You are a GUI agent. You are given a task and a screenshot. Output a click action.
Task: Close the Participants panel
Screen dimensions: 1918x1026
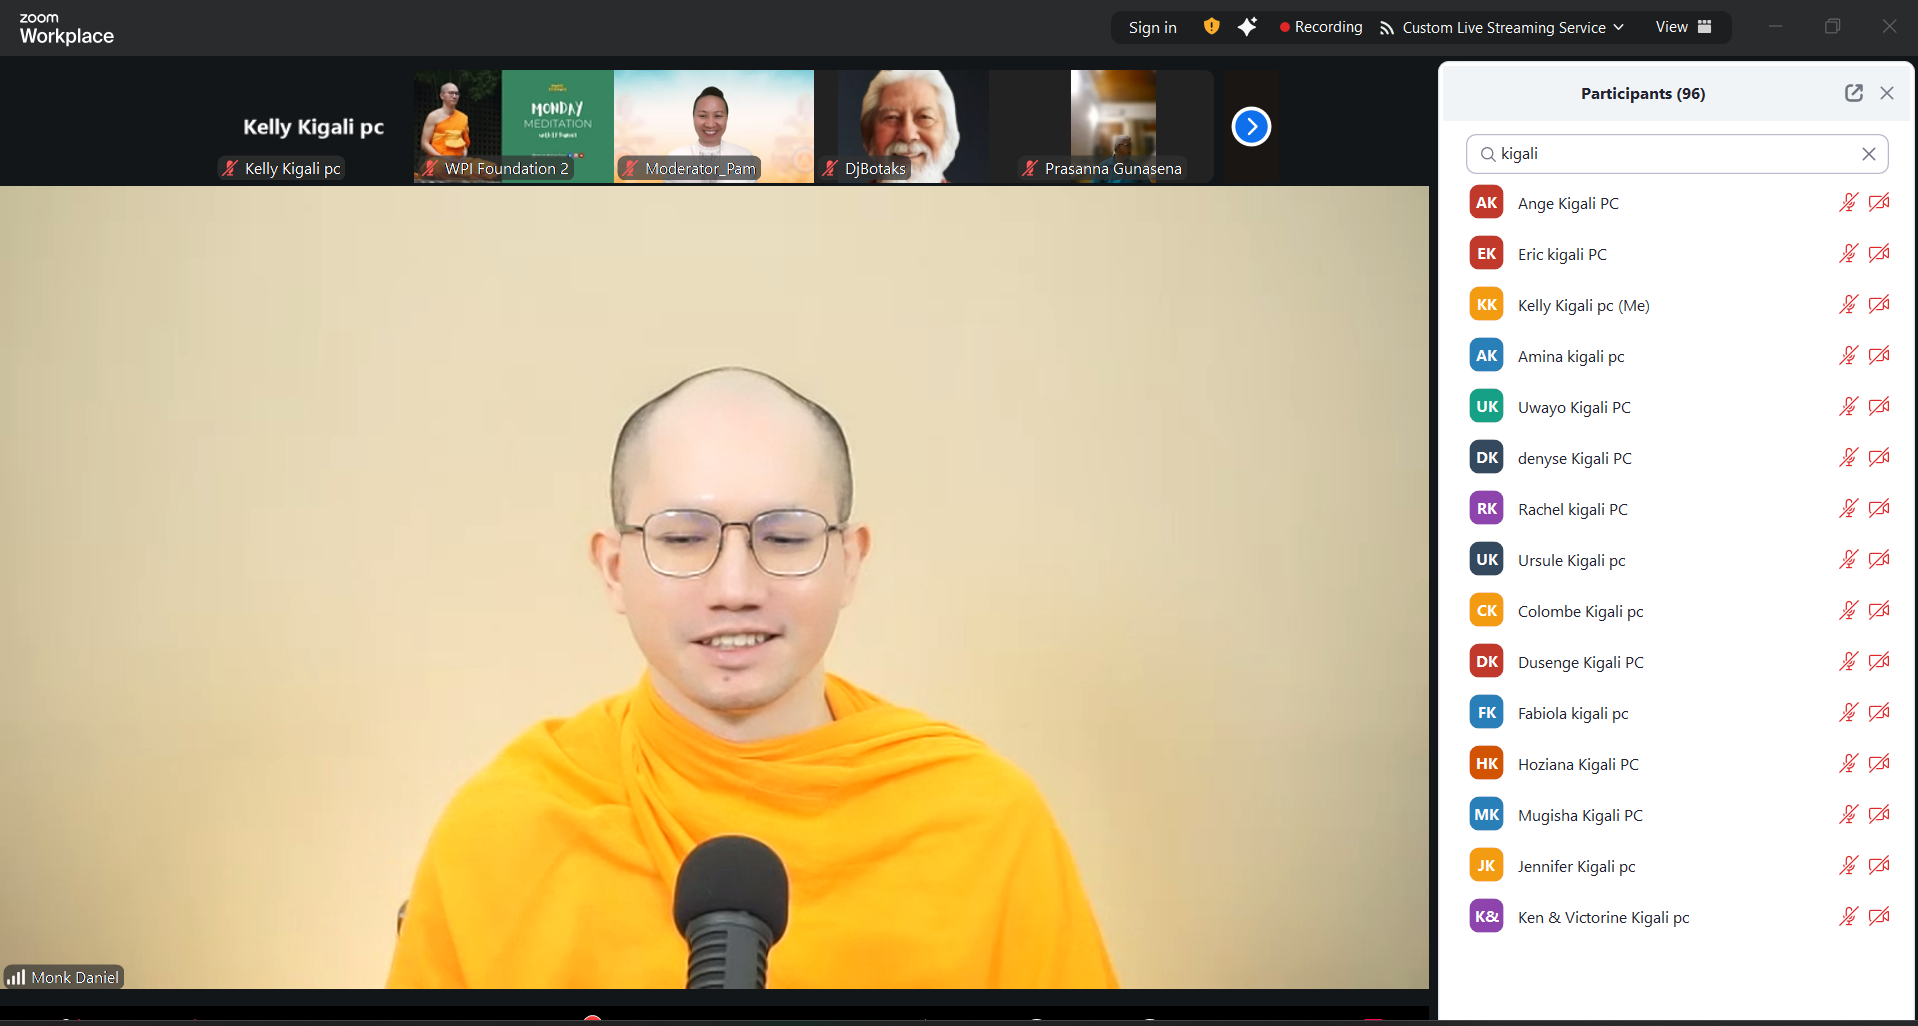(1887, 93)
